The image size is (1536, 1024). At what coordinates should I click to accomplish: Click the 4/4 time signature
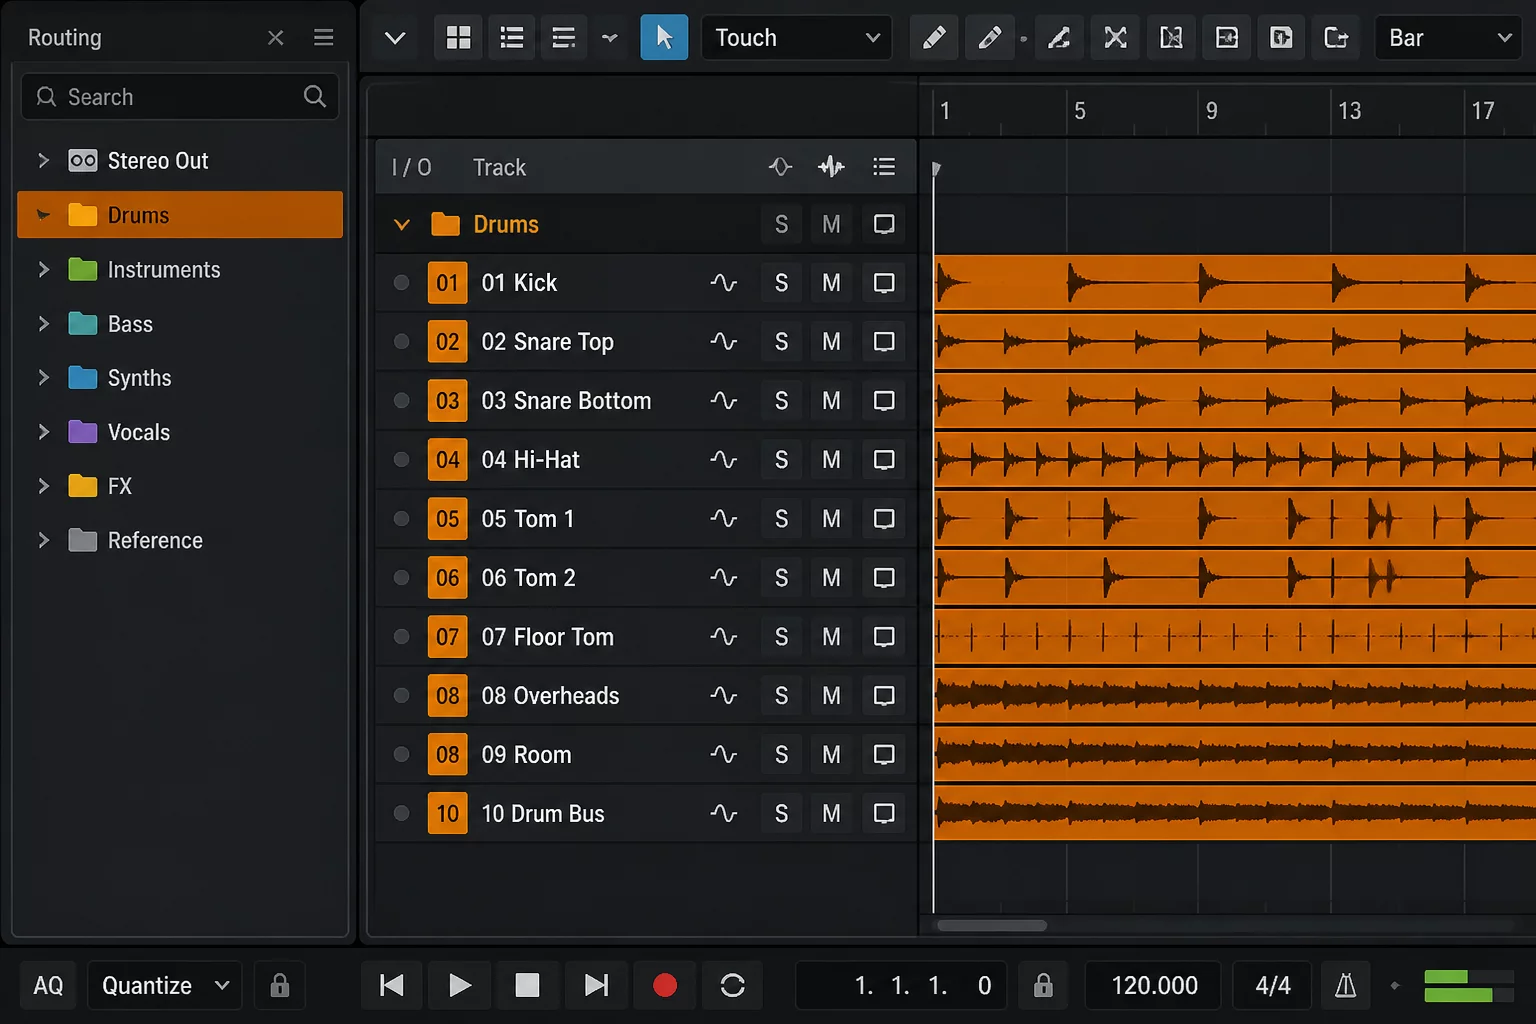pos(1273,986)
